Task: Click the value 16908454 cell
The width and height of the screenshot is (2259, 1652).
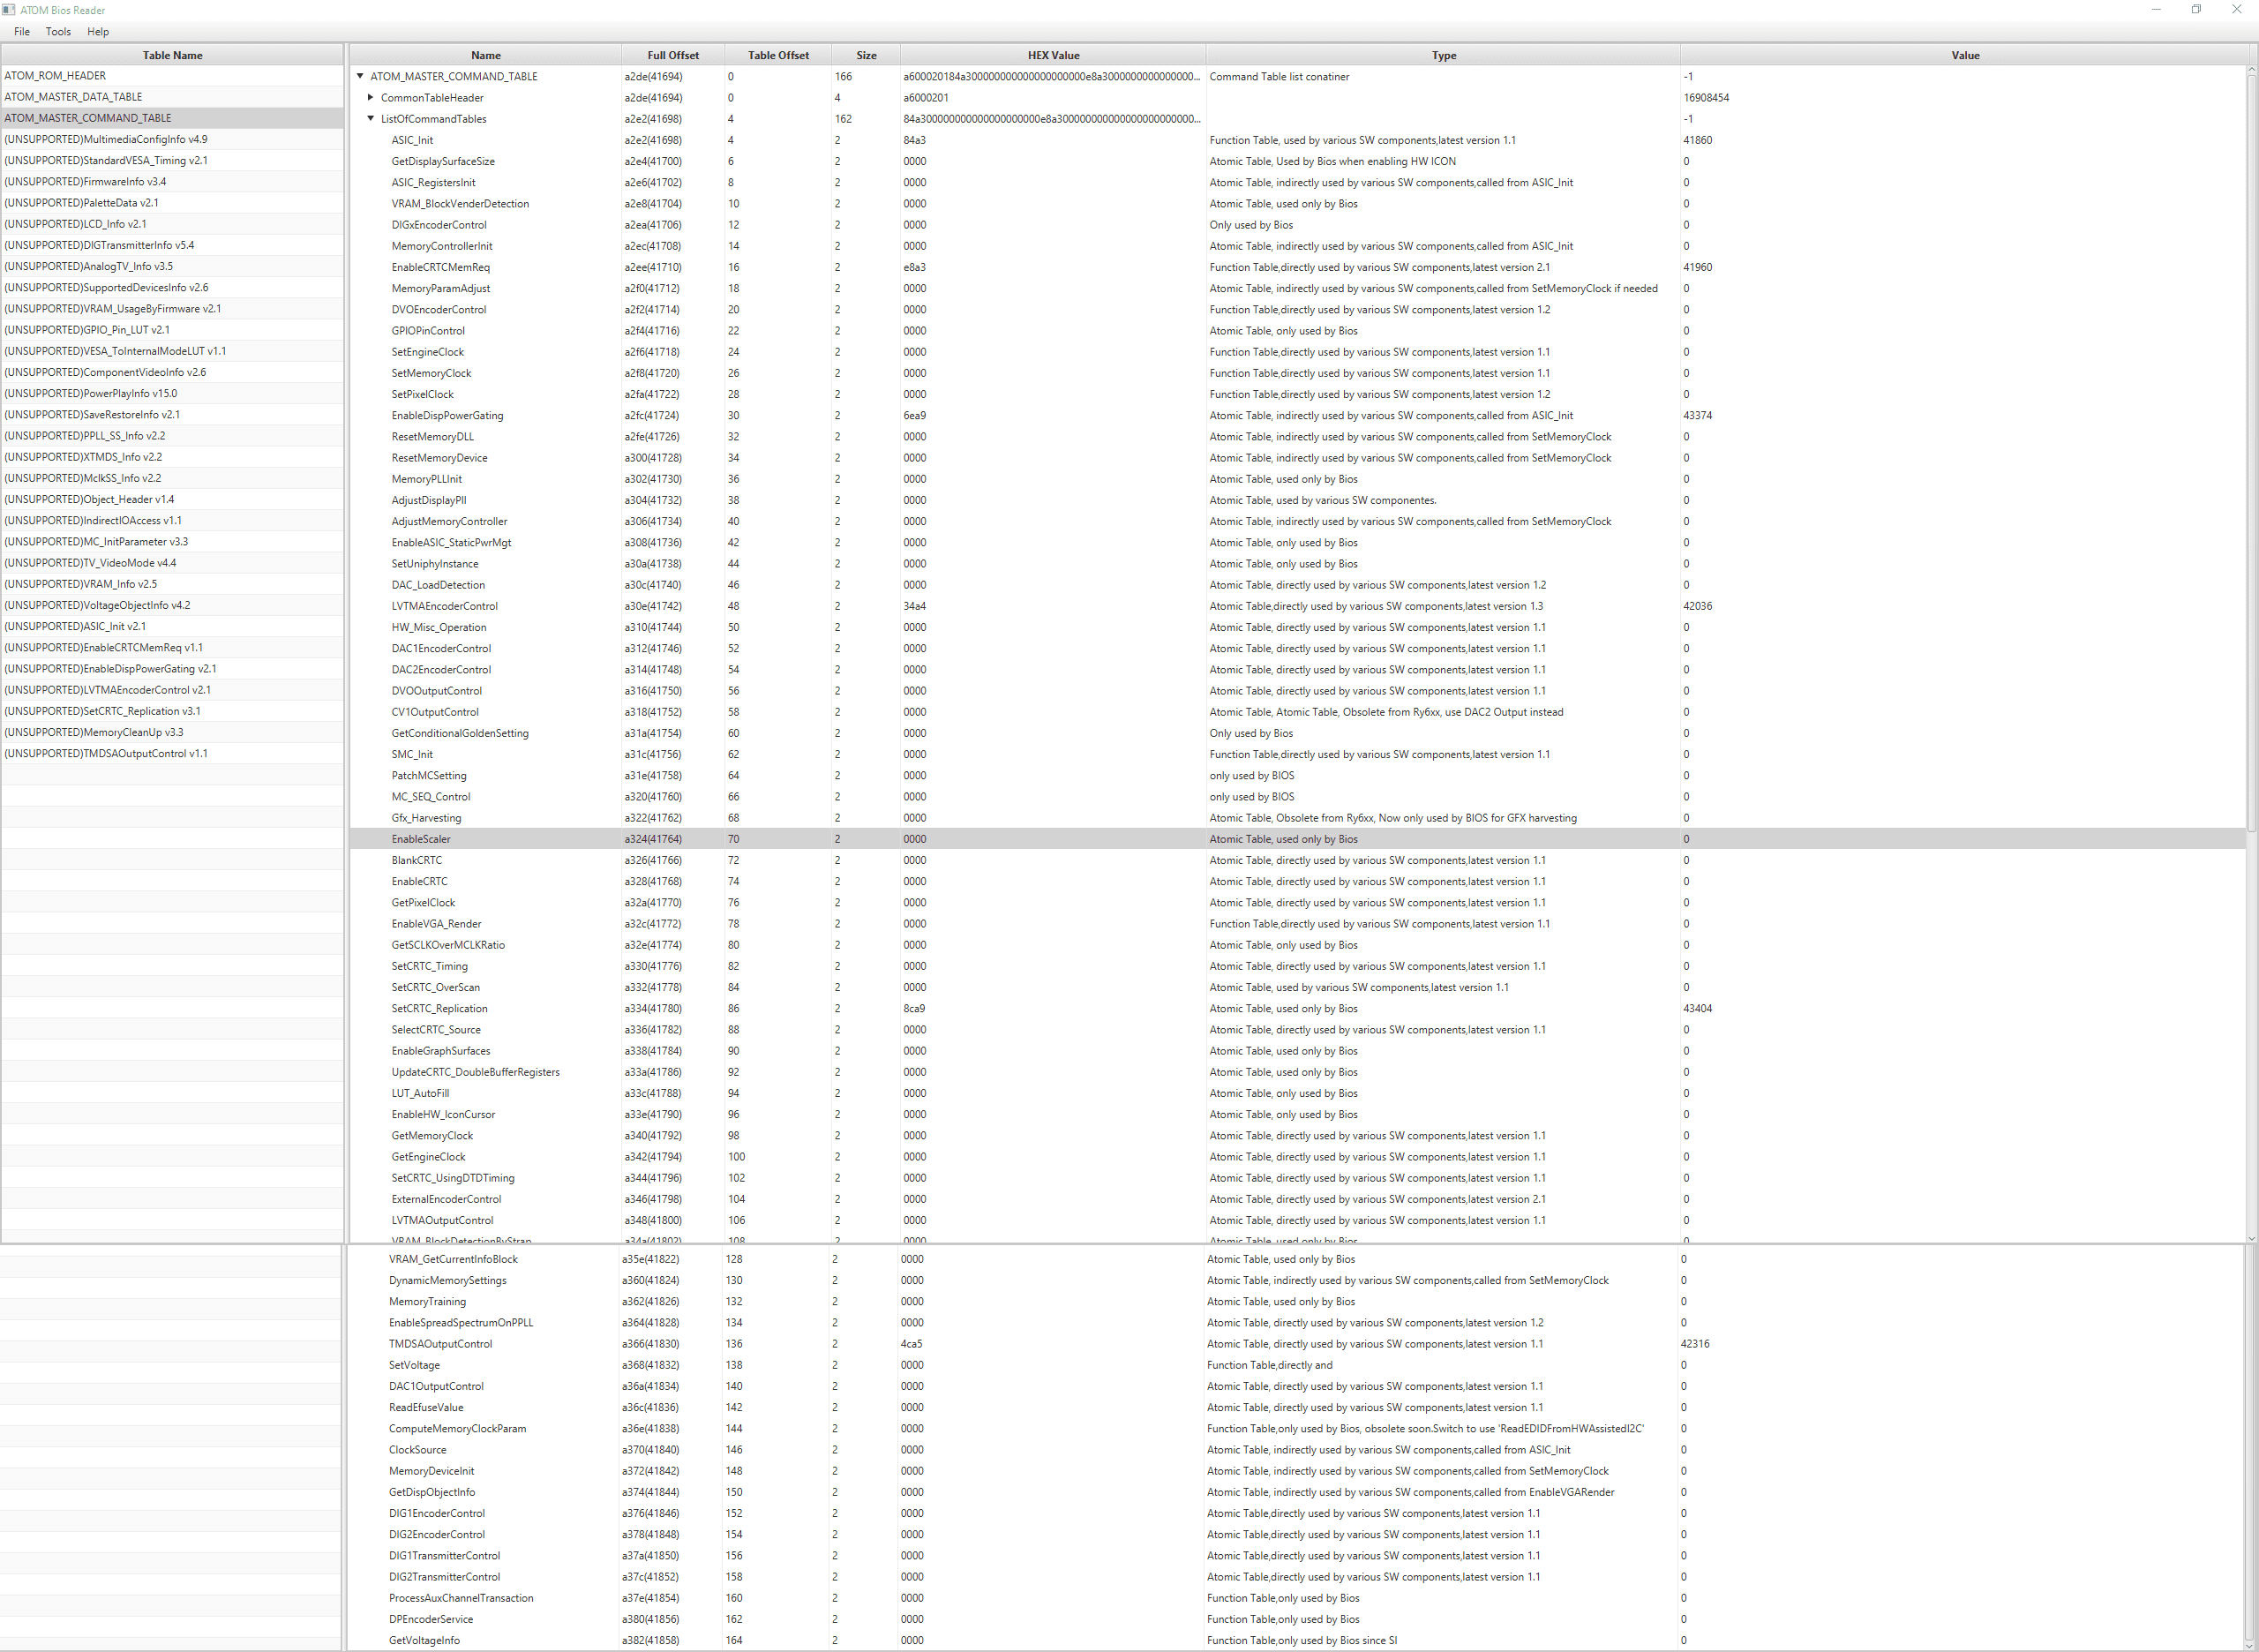Action: [x=1963, y=97]
